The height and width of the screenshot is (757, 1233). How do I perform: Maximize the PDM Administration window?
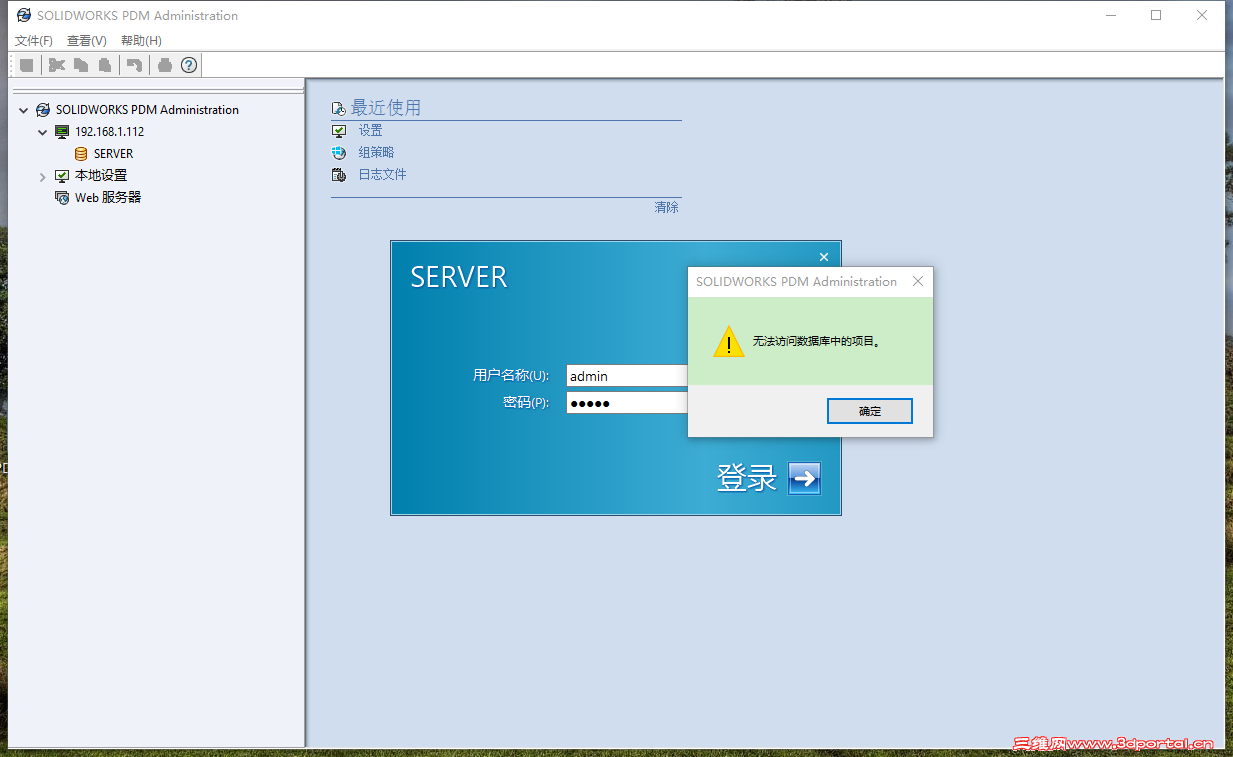point(1156,15)
